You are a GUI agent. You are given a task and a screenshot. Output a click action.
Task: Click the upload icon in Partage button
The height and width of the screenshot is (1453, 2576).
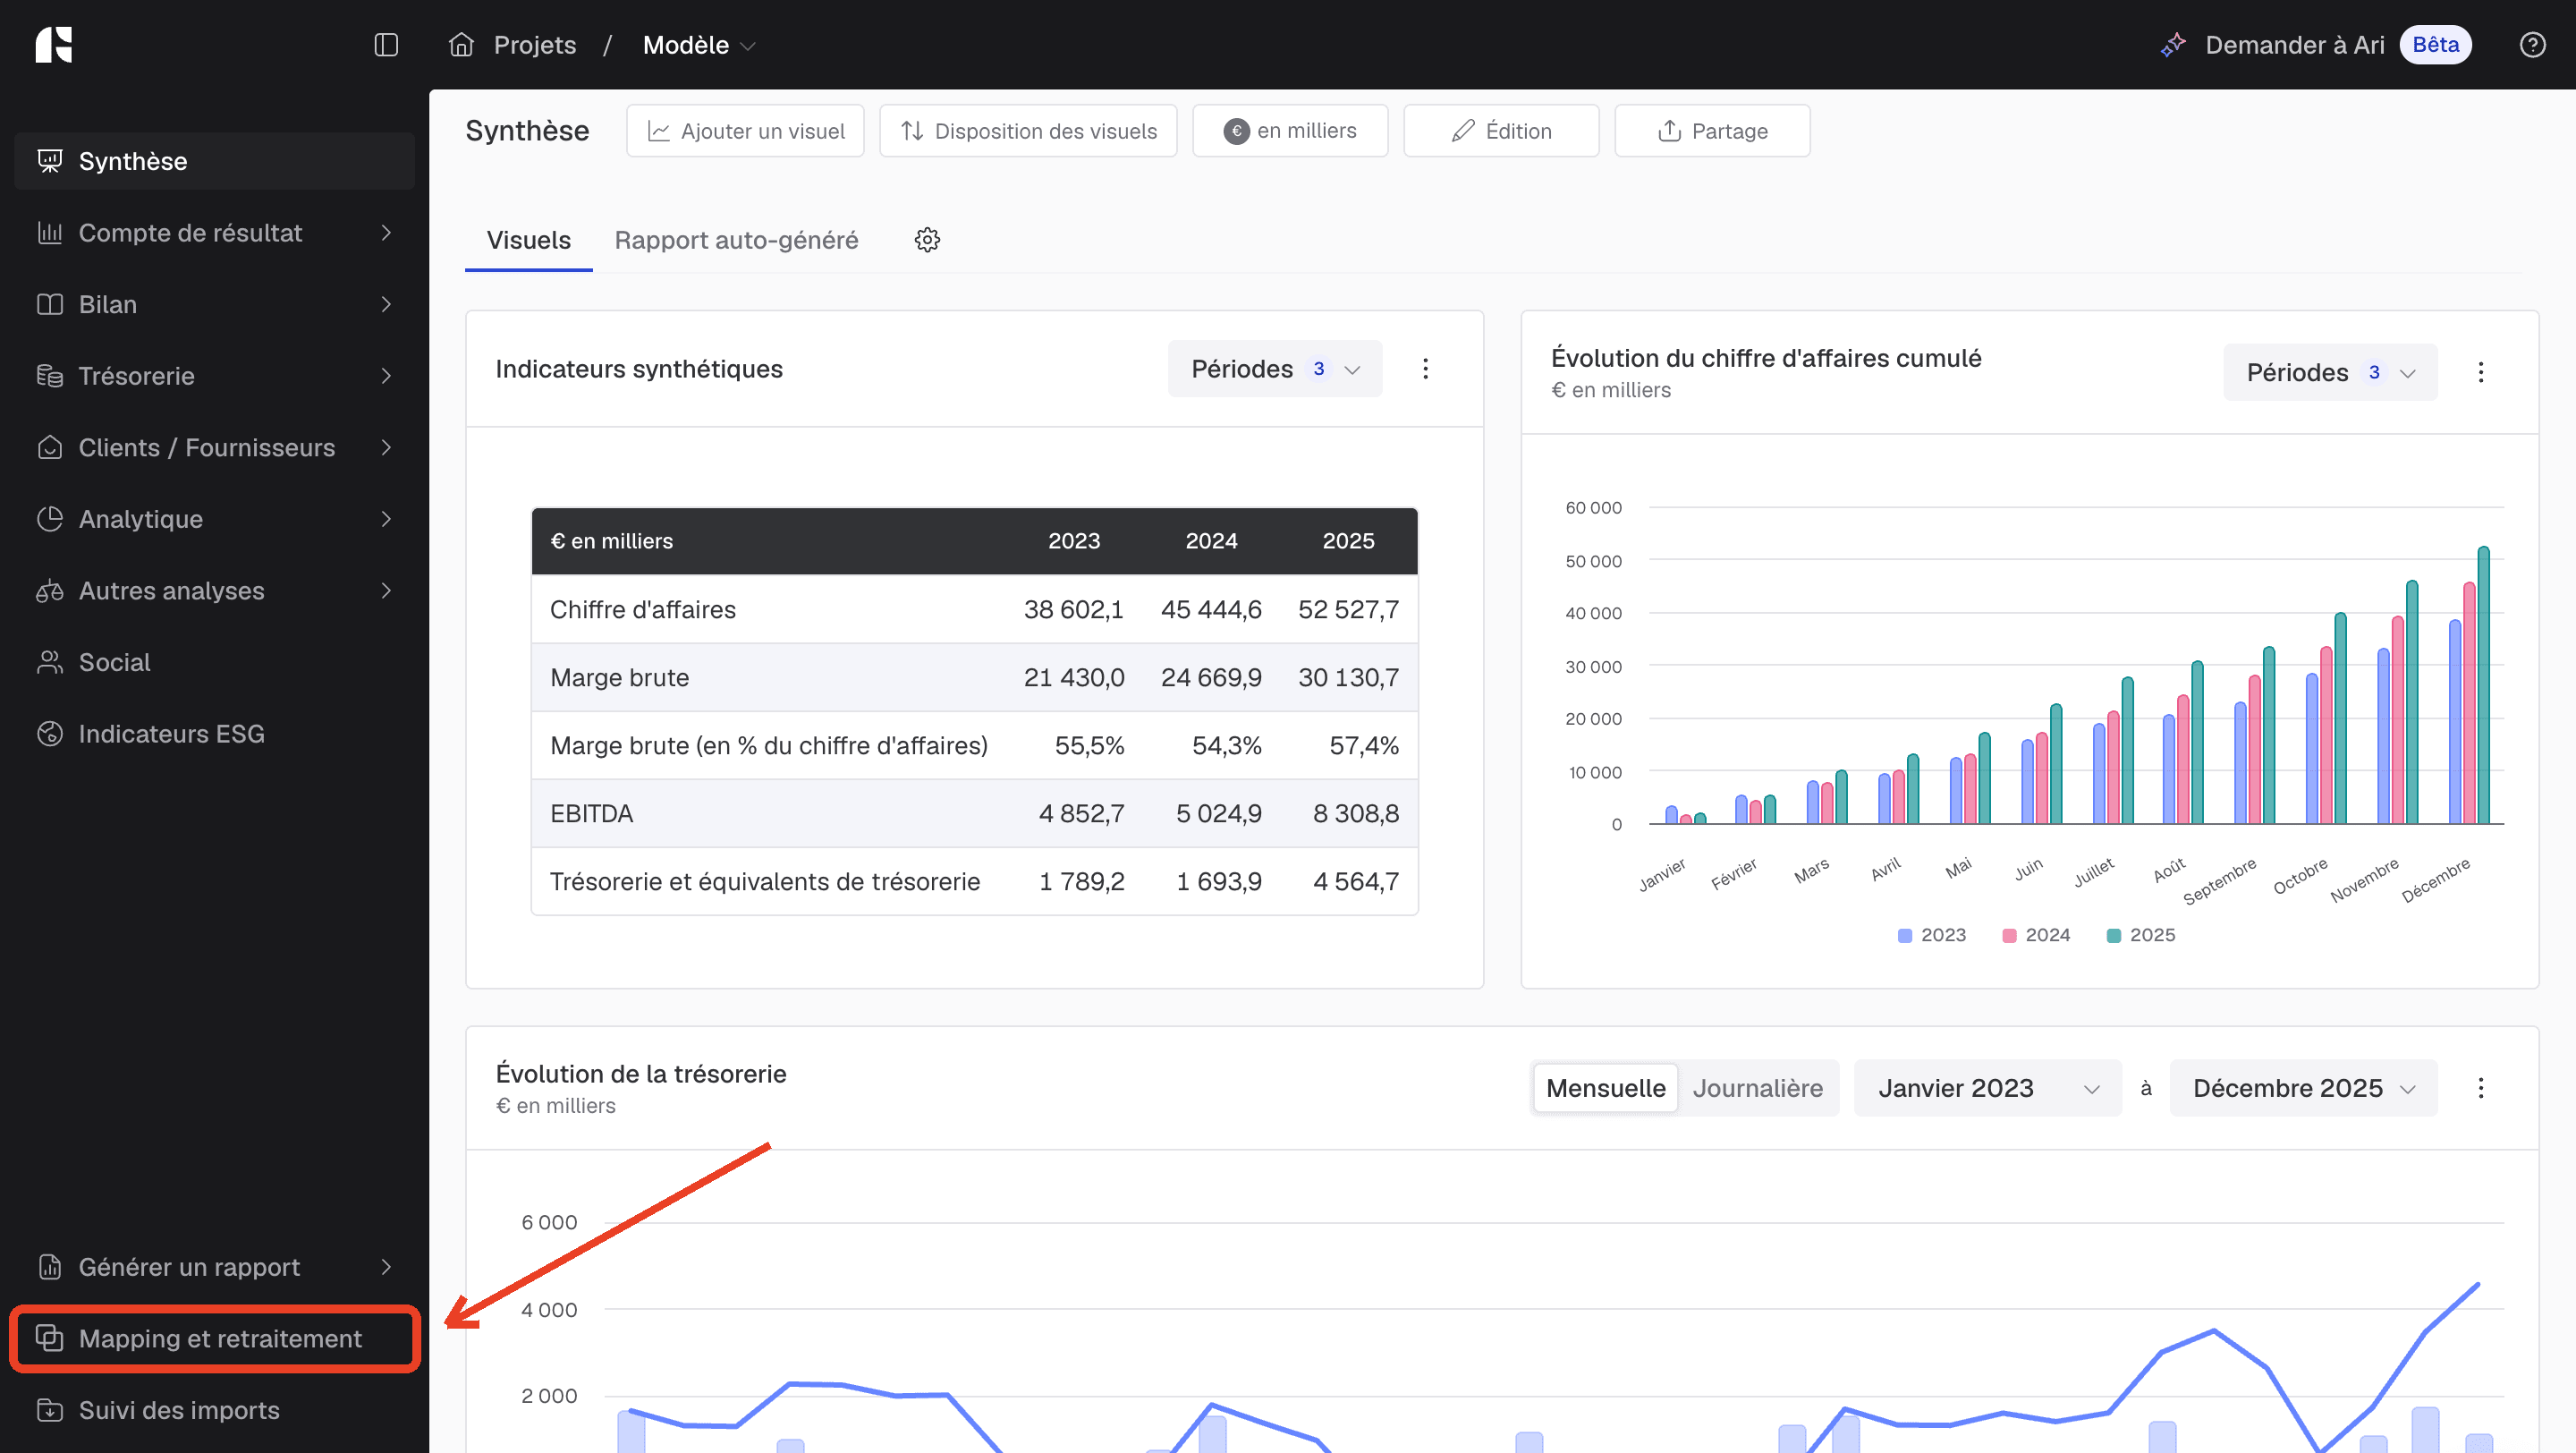click(1669, 131)
